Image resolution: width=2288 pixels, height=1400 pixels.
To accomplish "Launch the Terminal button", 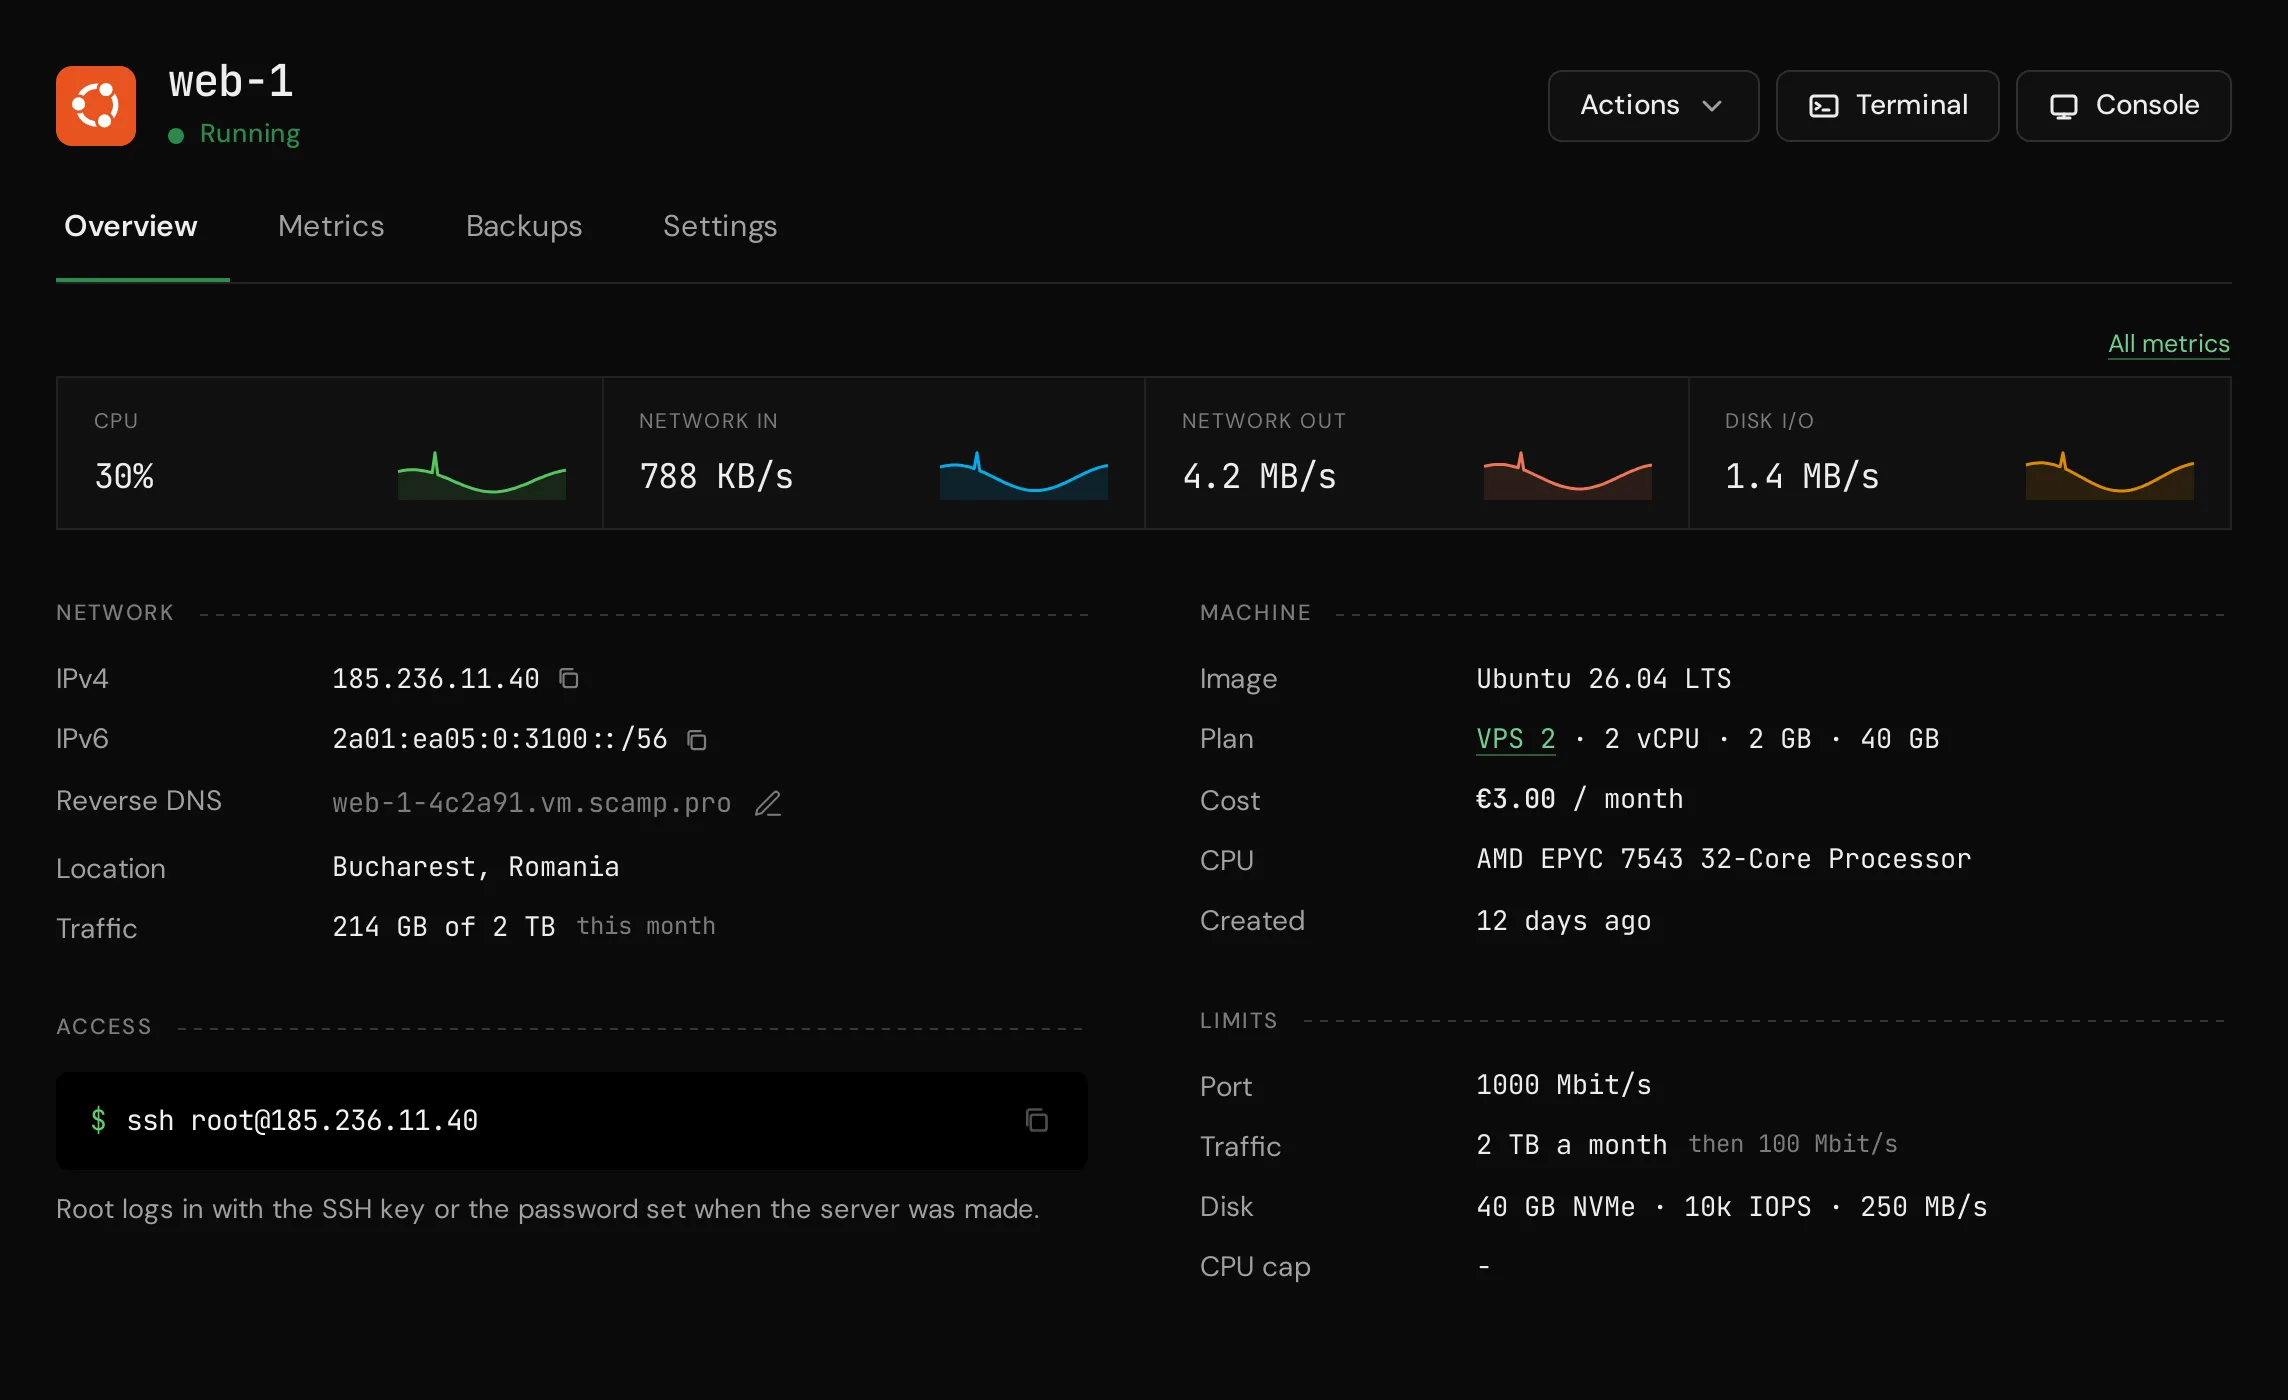I will click(1887, 106).
